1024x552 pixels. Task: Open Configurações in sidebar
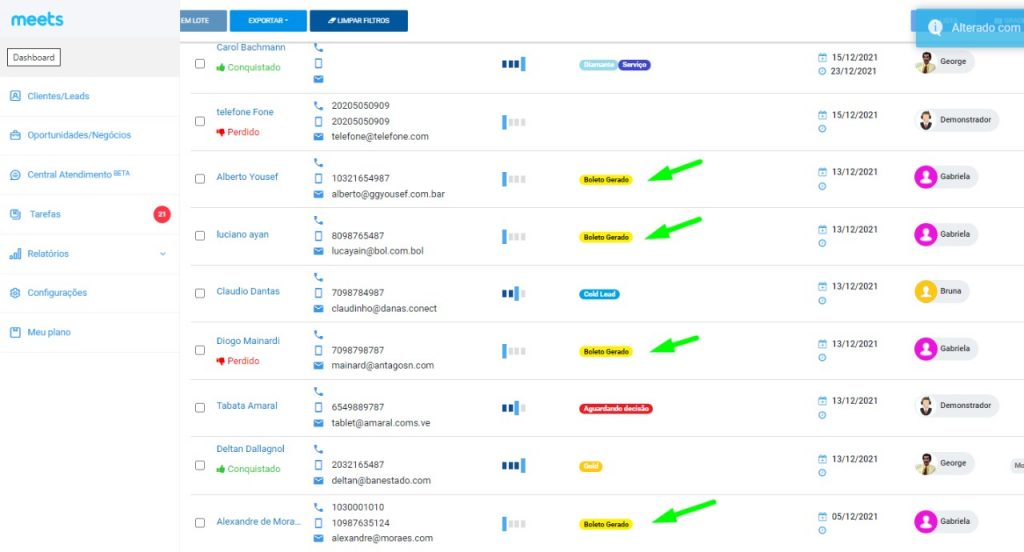pyautogui.click(x=57, y=293)
